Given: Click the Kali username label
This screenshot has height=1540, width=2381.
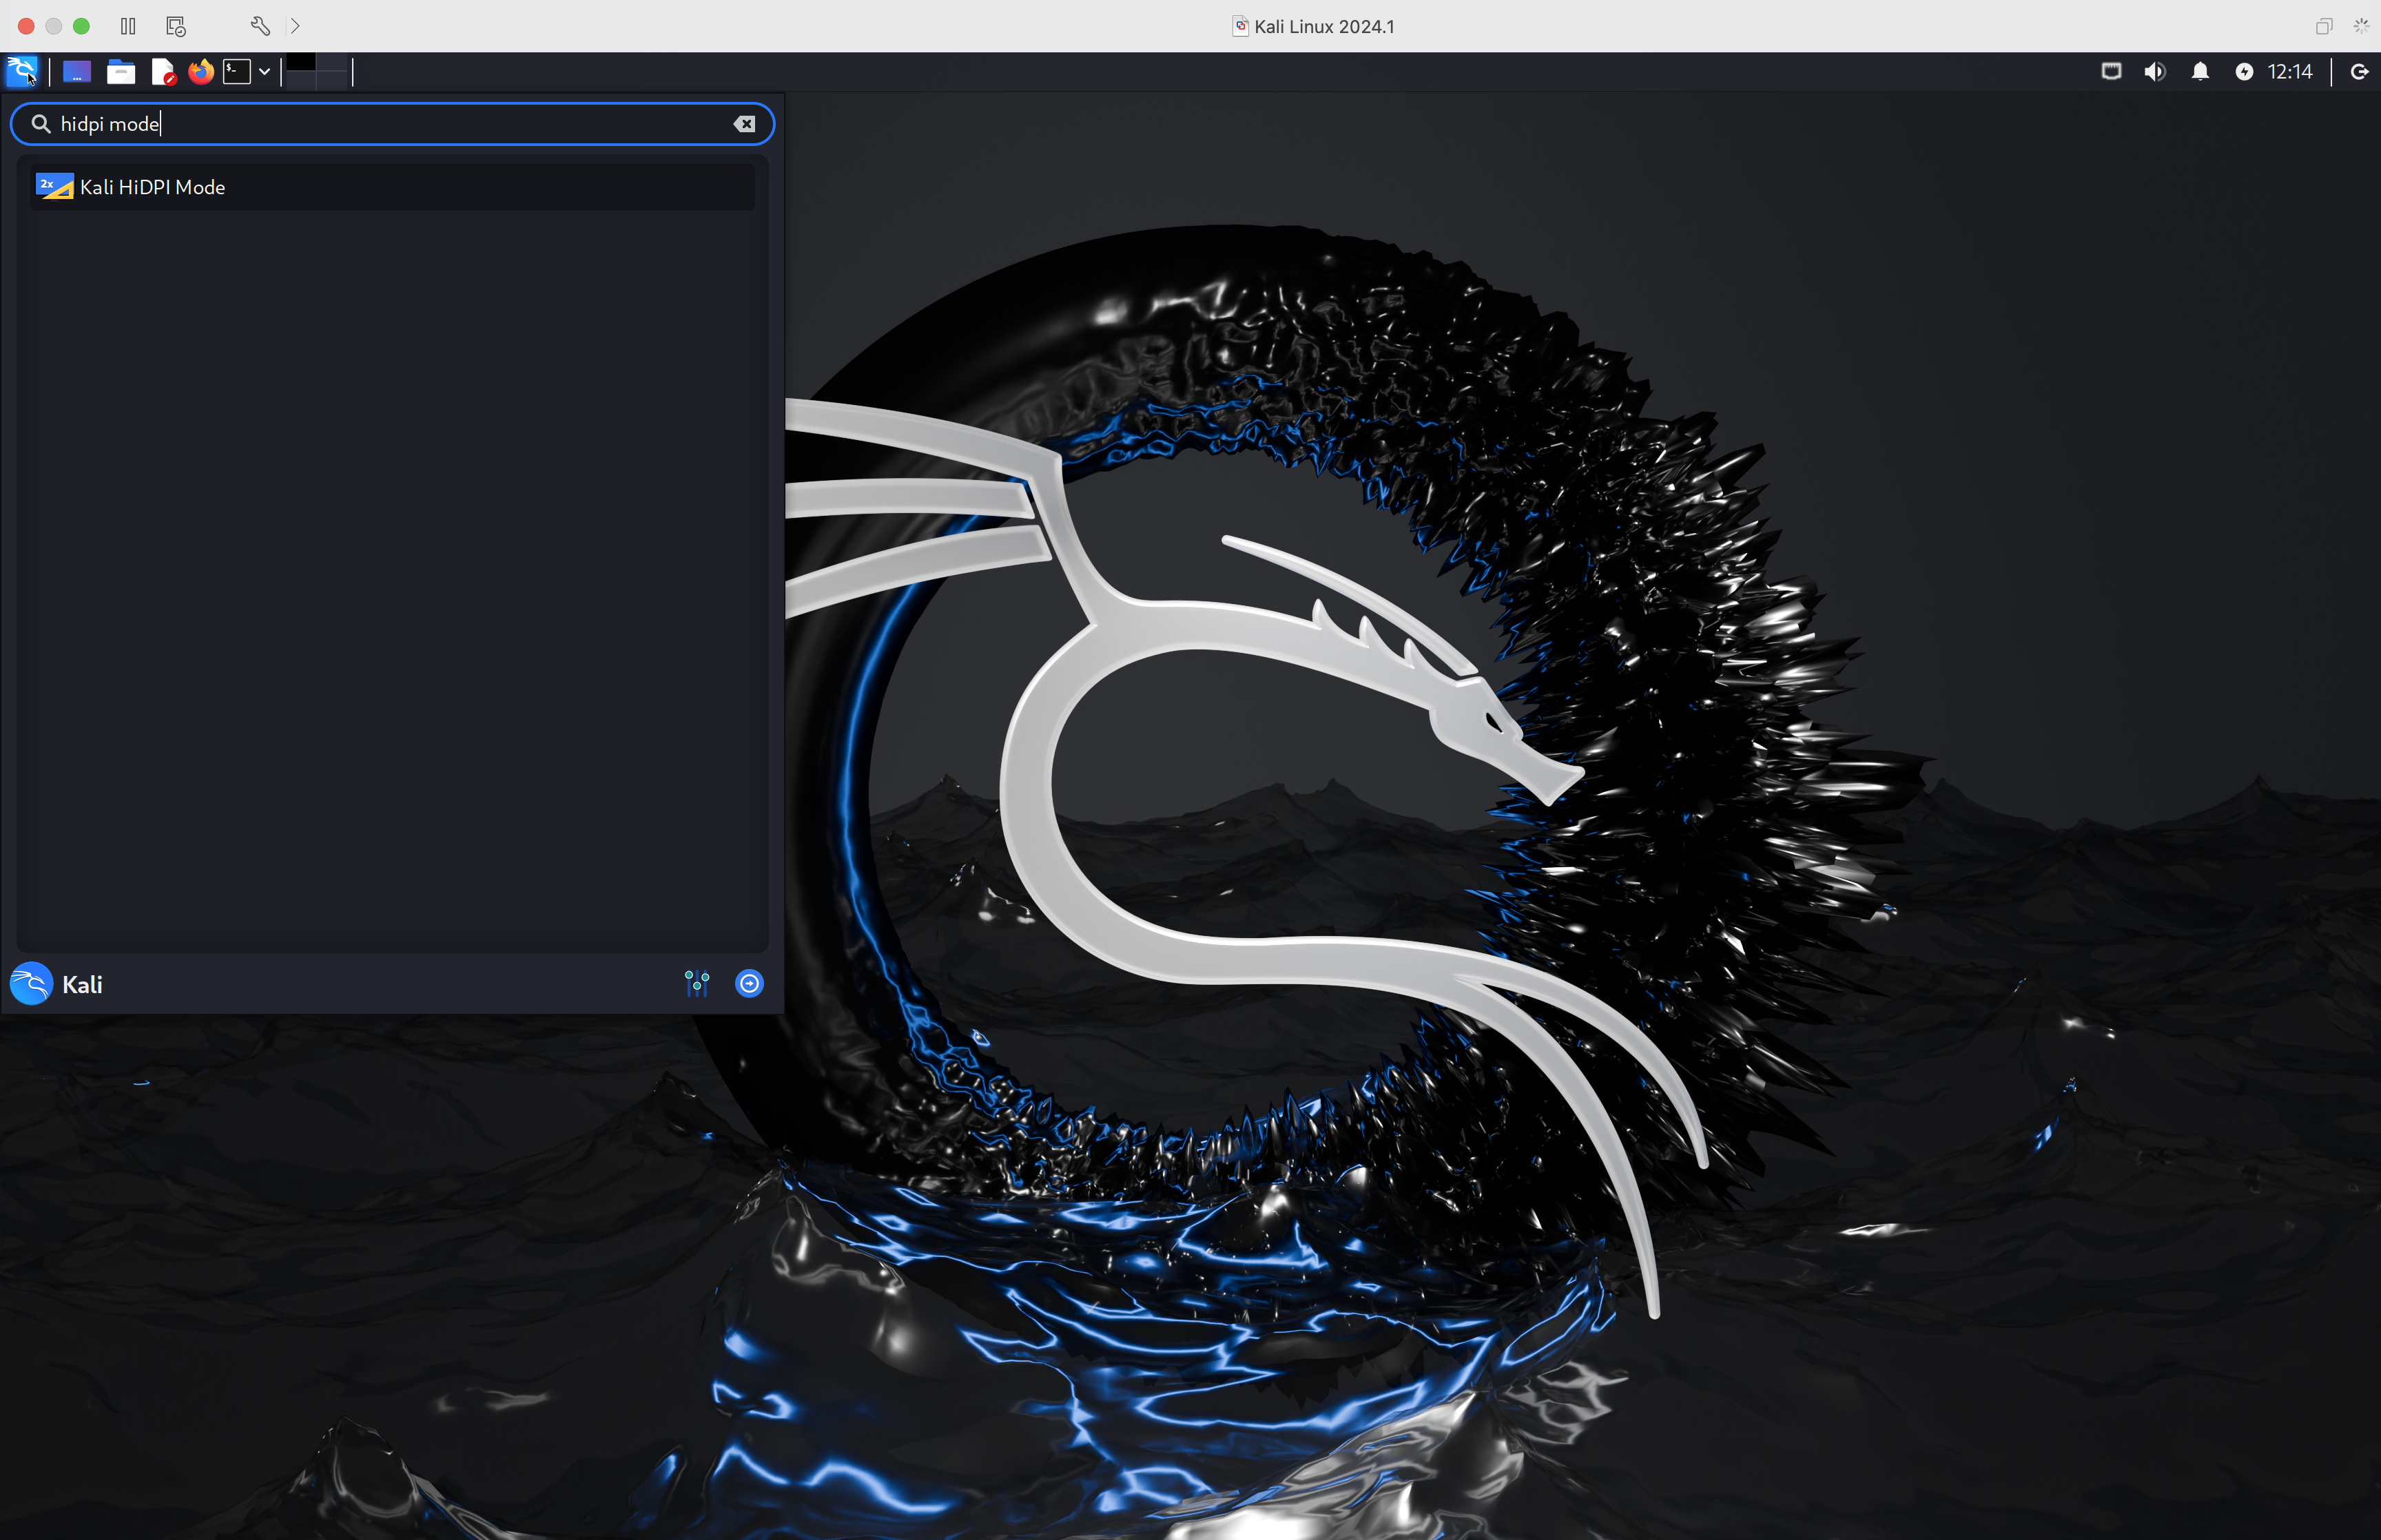Looking at the screenshot, I should click(82, 985).
